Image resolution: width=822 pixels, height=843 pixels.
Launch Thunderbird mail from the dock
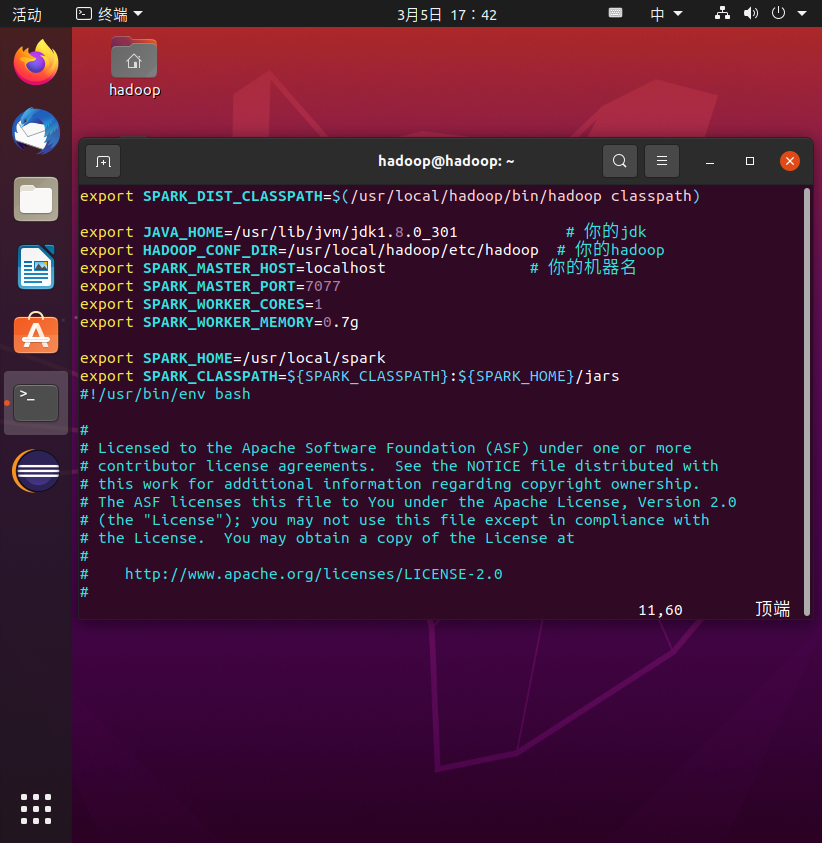[36, 131]
